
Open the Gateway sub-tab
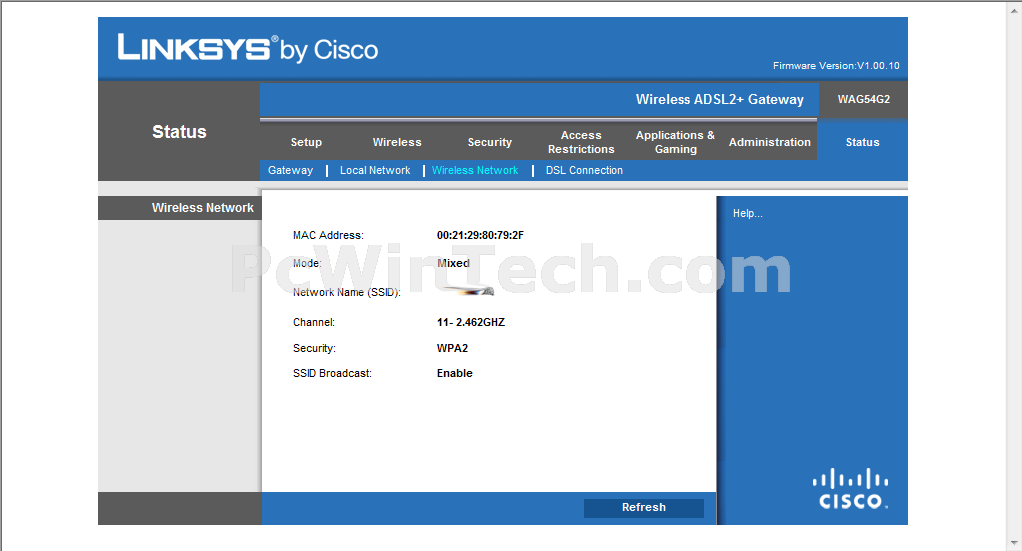(290, 170)
